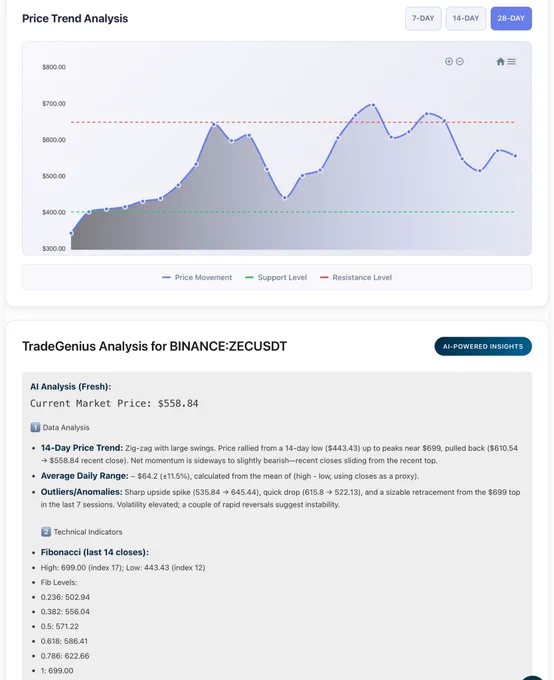Click the chart peak point near $700

click(373, 105)
